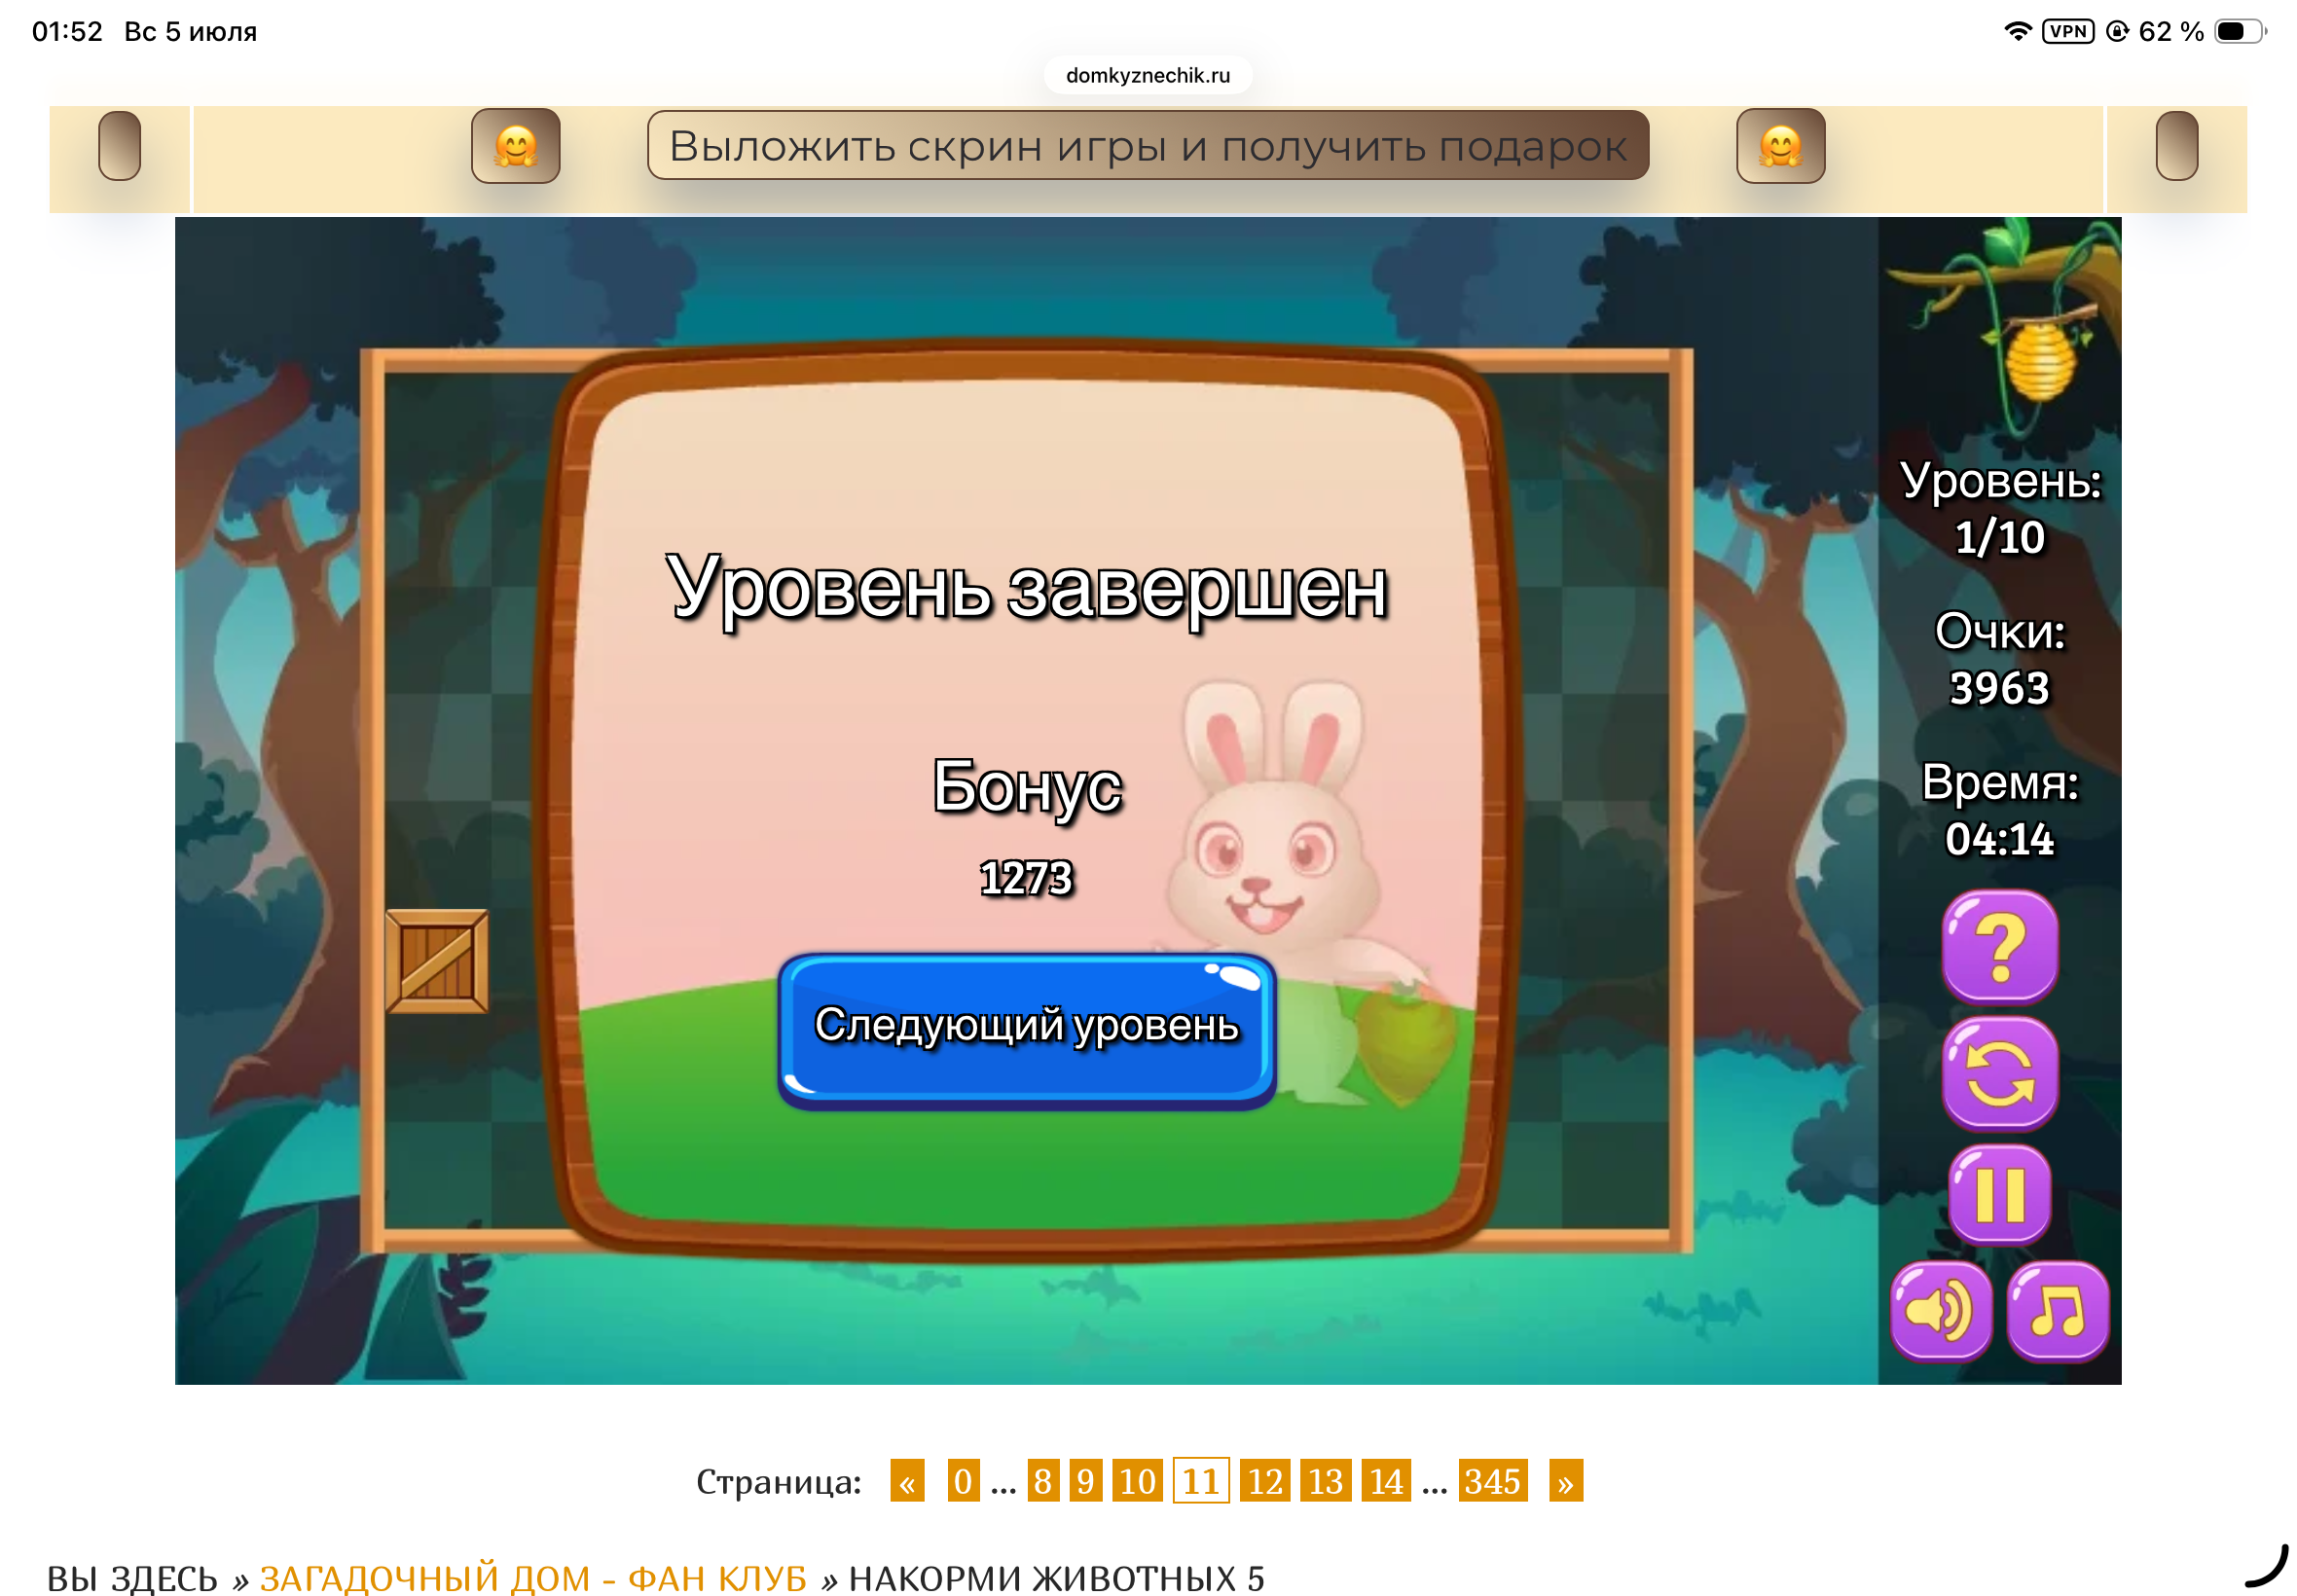Click the level indicator 1/10
2297x1596 pixels.
(x=1999, y=538)
